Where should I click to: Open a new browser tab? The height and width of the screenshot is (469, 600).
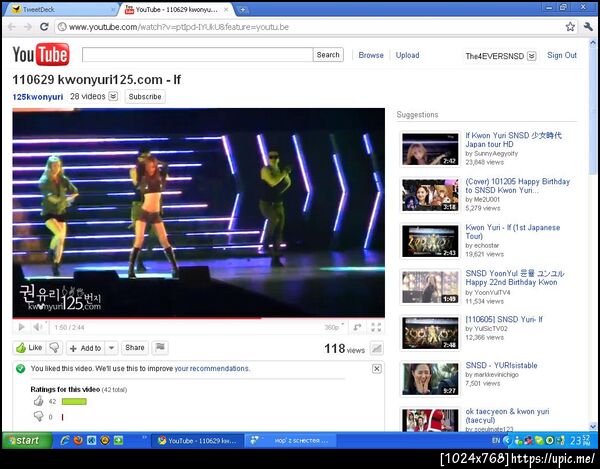pos(242,10)
